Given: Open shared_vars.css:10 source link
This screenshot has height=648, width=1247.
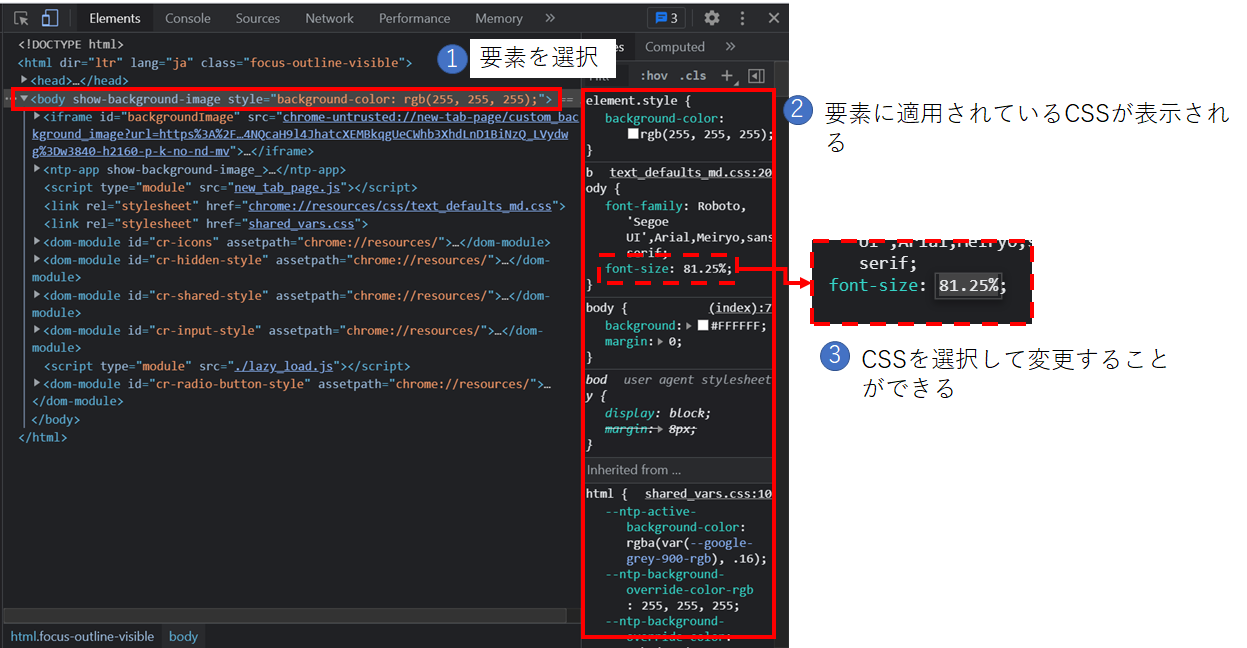Looking at the screenshot, I should click(708, 493).
